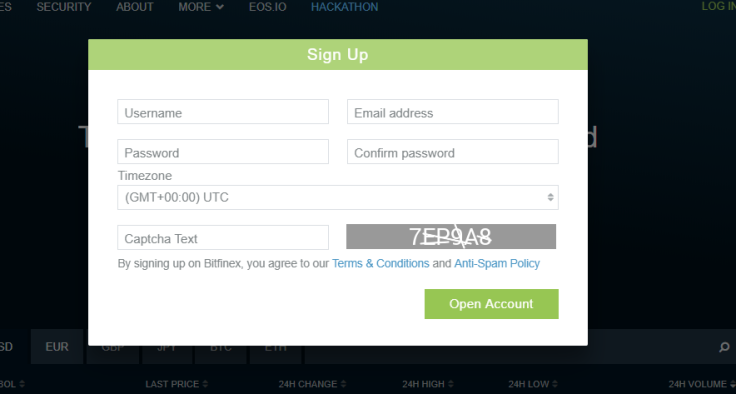Click Timezone selector up-down arrows
736x394 pixels.
point(550,197)
